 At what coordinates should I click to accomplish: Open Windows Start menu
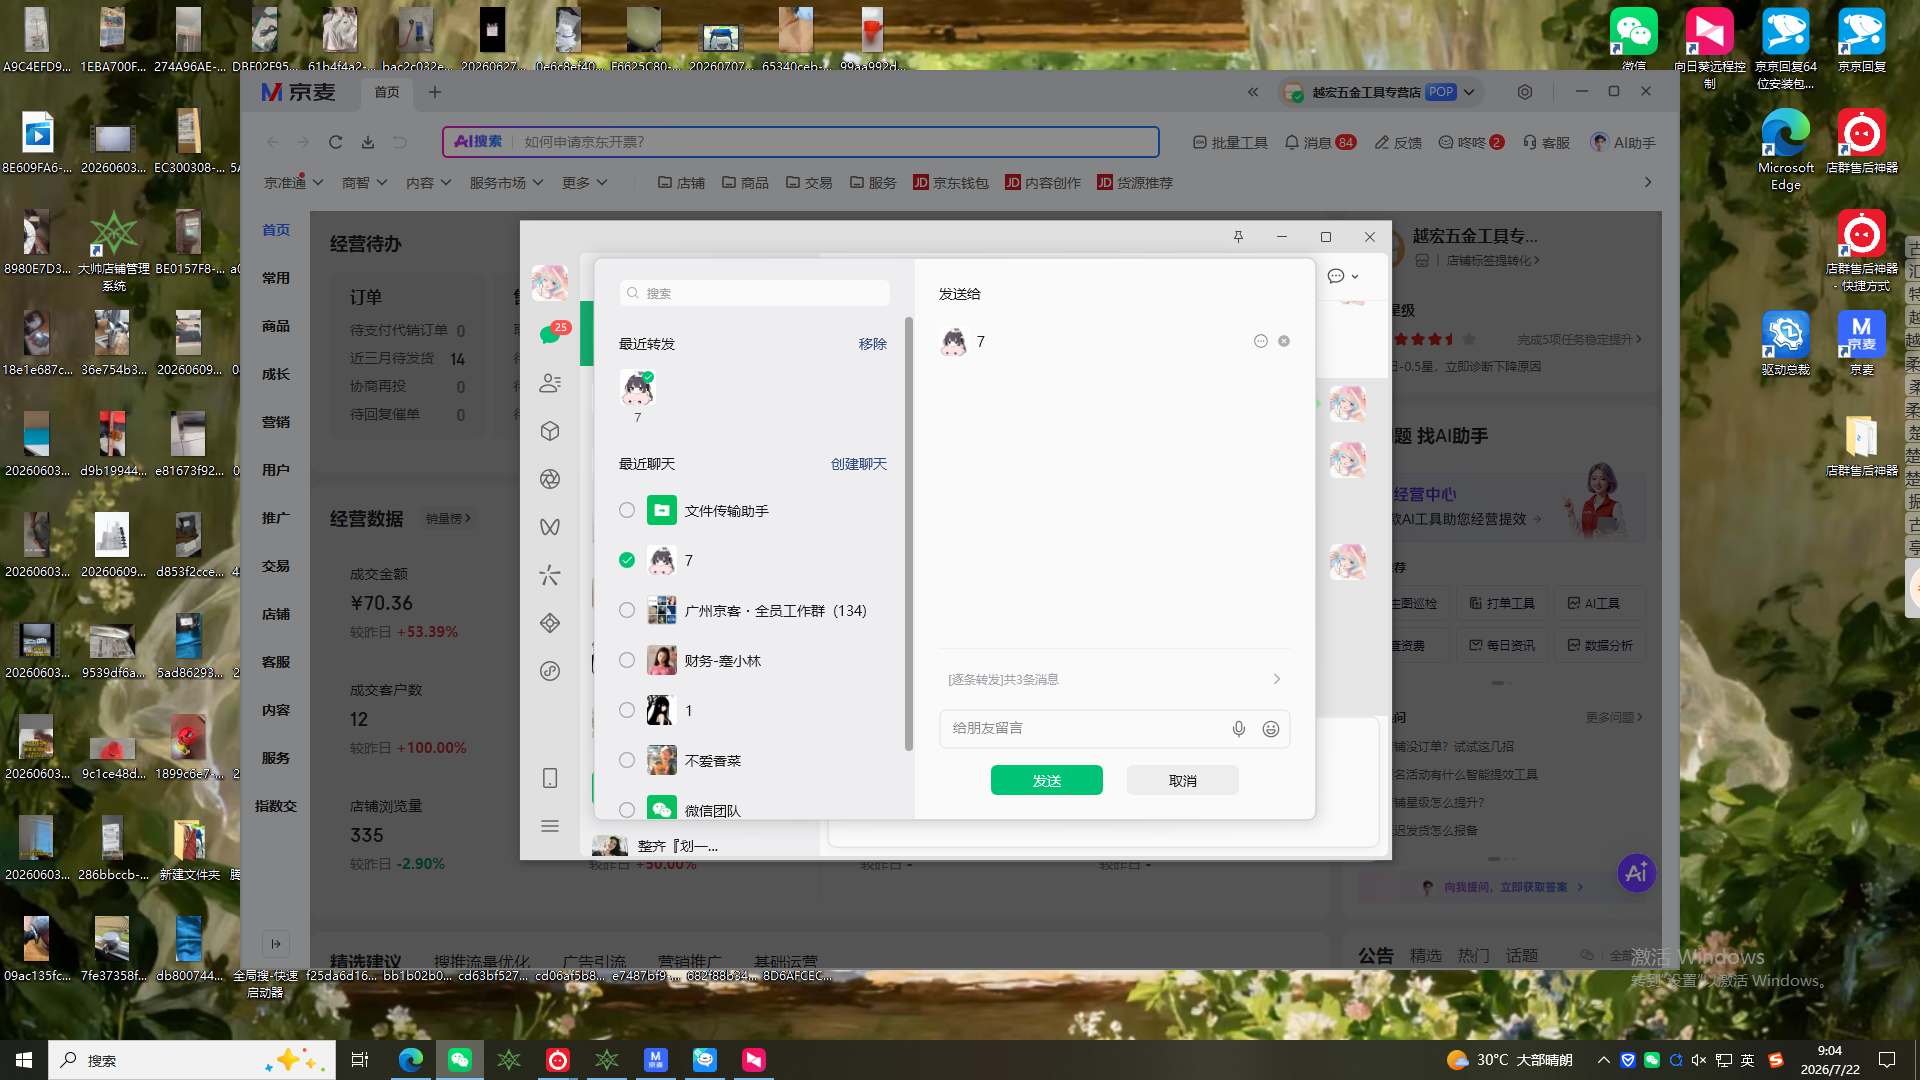click(24, 1060)
